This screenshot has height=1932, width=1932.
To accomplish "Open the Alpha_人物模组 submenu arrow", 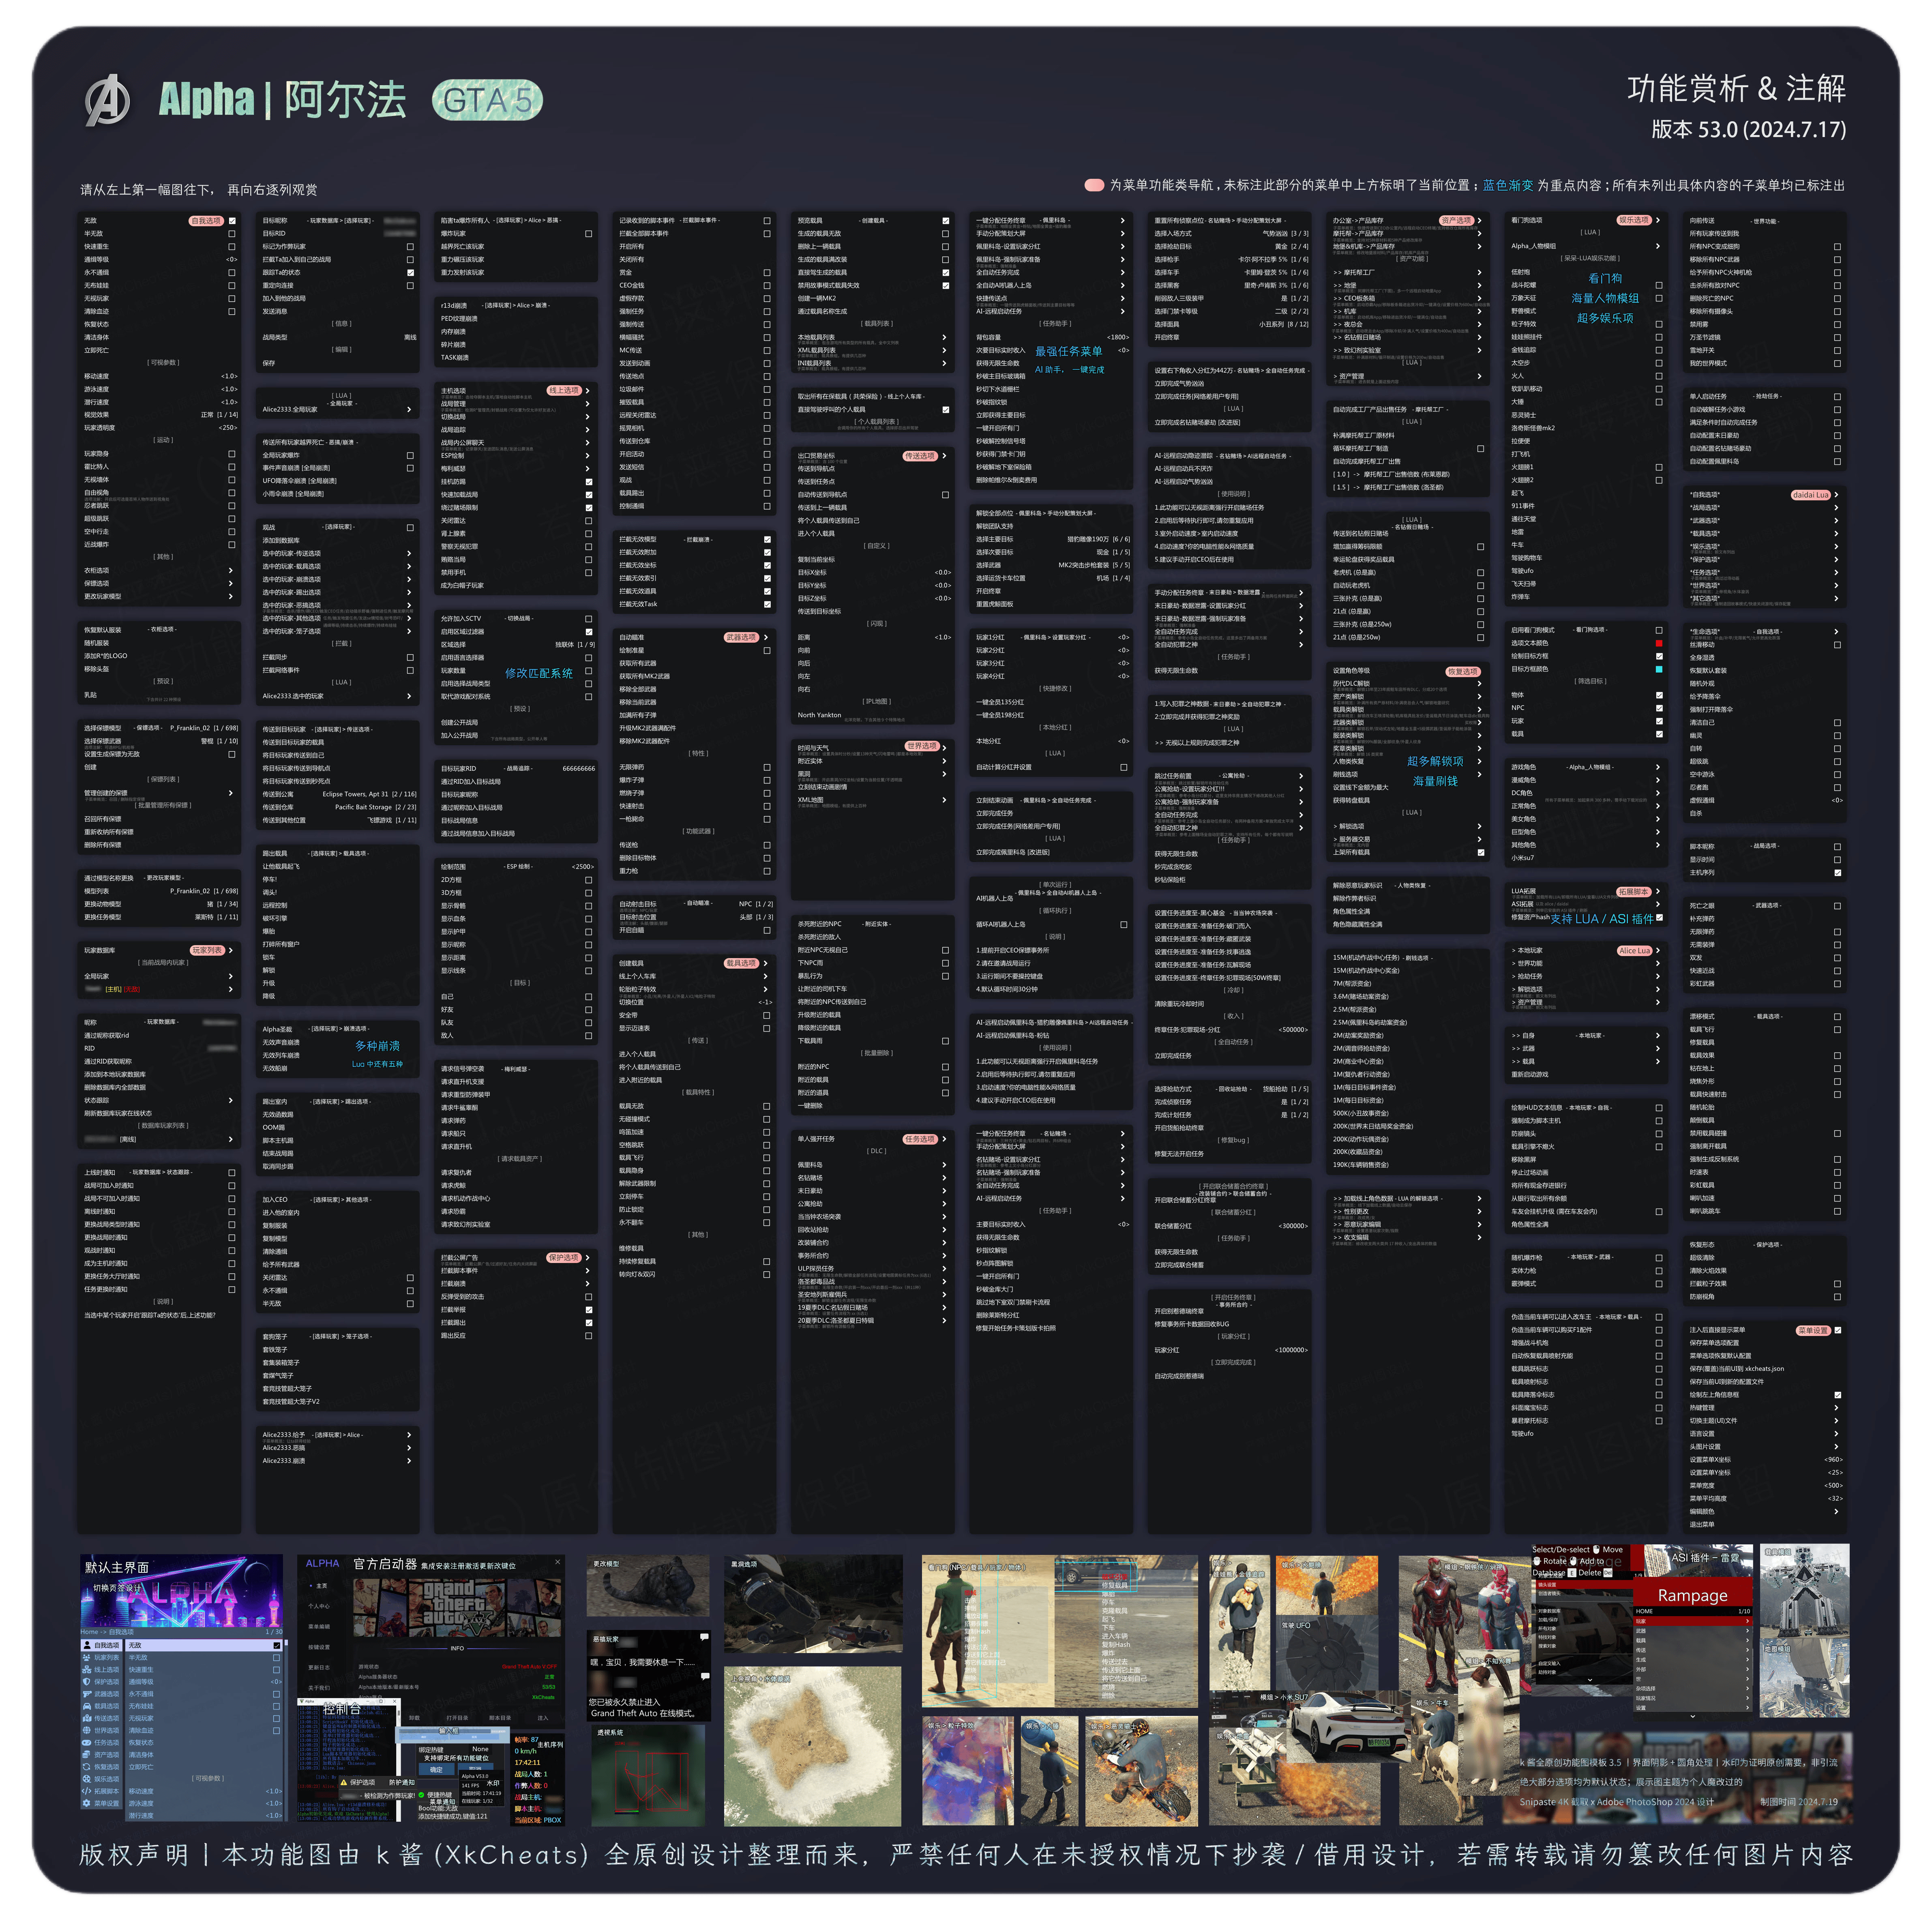I will (x=1658, y=246).
